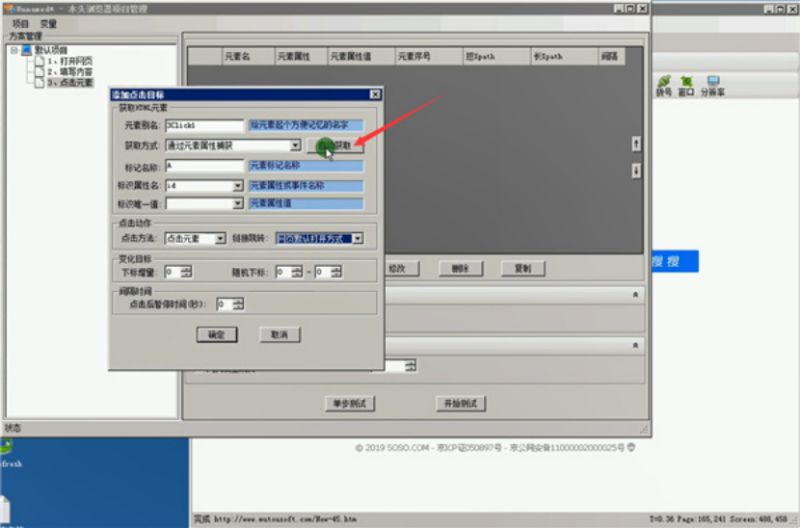Move row up with arrow button
800x528 pixels.
pos(636,144)
